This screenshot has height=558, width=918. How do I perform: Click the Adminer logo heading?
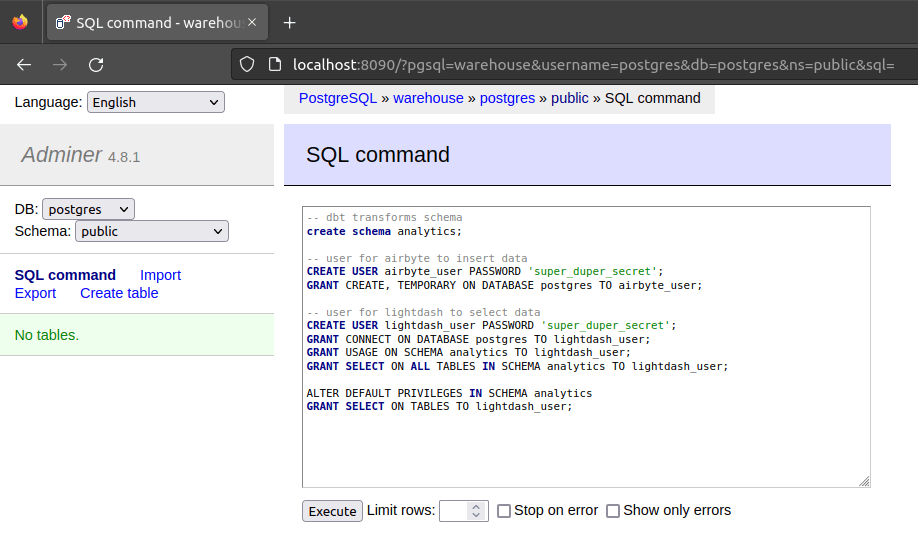click(x=61, y=155)
